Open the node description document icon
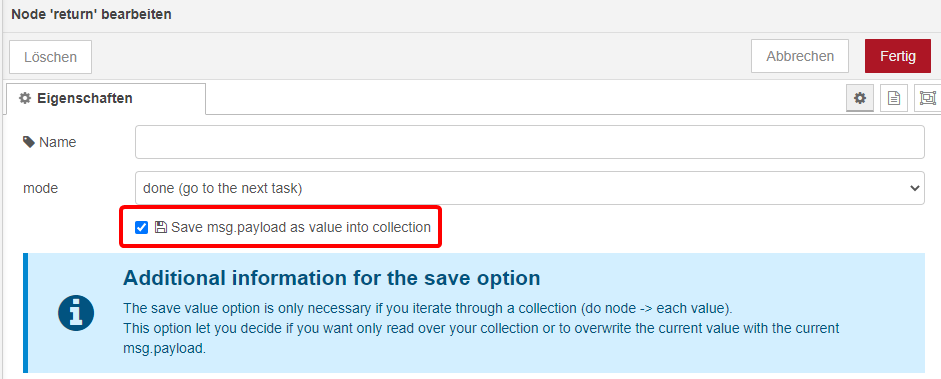This screenshot has height=379, width=941. (894, 98)
